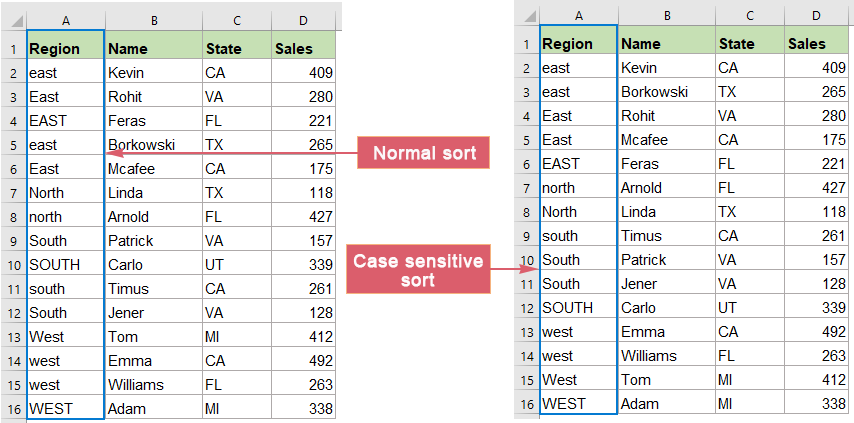This screenshot has height=423, width=854.
Task: Select the cell with 427 in left table
Action: click(303, 217)
